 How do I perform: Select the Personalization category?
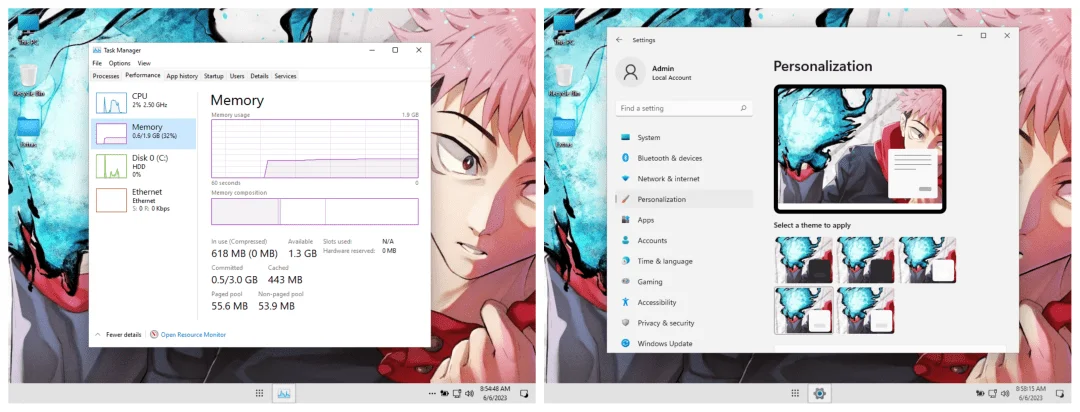tap(684, 199)
